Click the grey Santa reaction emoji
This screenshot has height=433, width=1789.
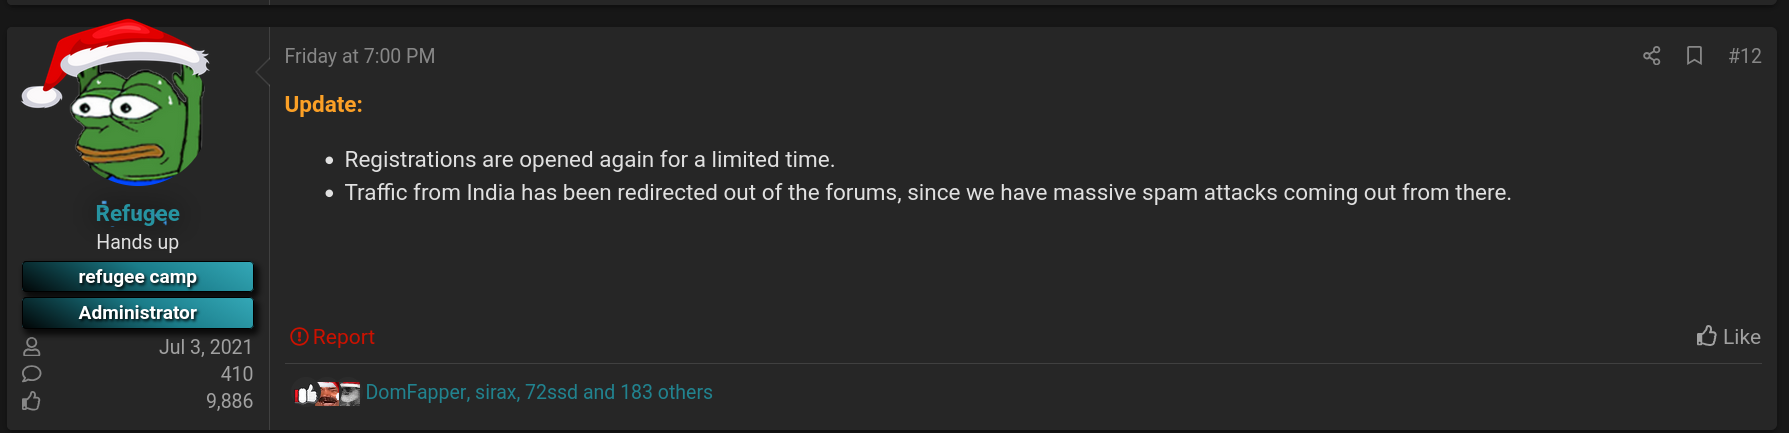tap(349, 393)
